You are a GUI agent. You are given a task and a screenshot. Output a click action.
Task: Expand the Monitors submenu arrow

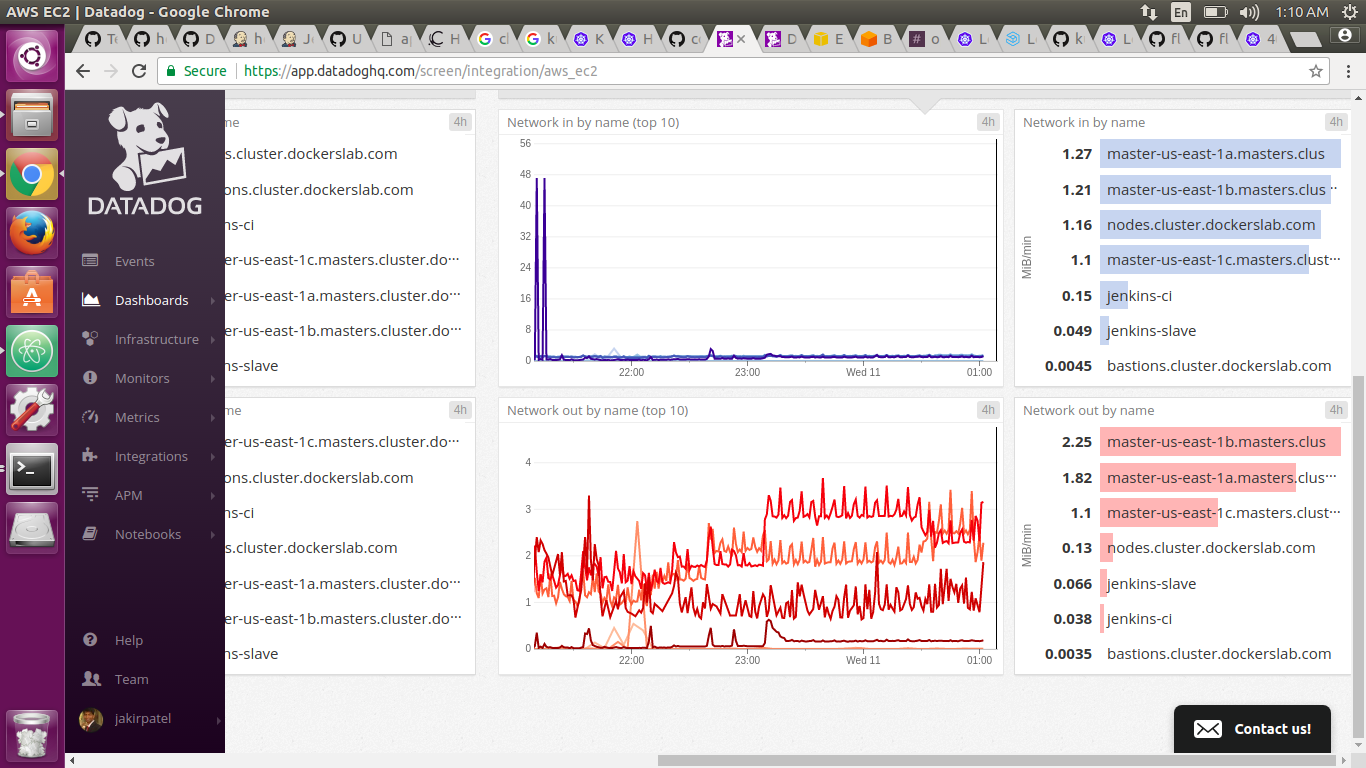coord(214,378)
